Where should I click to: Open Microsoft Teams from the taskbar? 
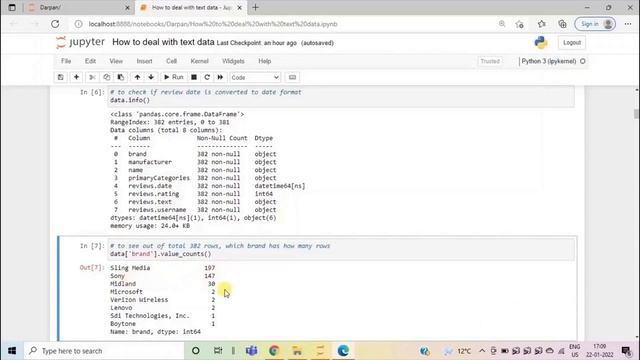(251, 351)
